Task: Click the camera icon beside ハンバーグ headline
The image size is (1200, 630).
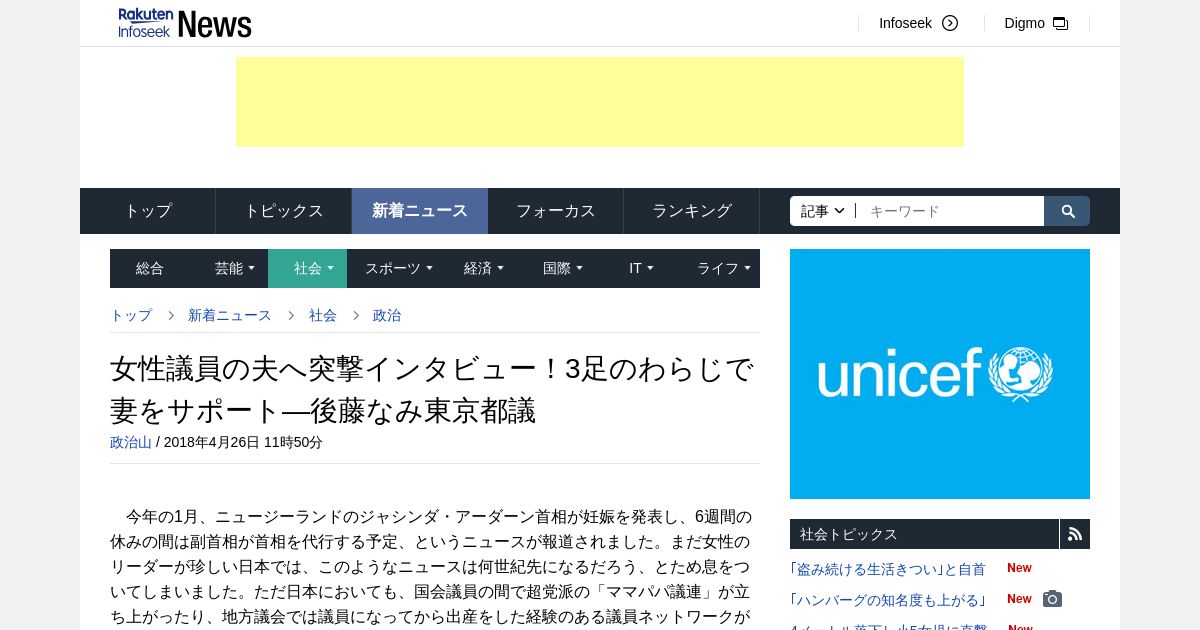Action: 1052,599
